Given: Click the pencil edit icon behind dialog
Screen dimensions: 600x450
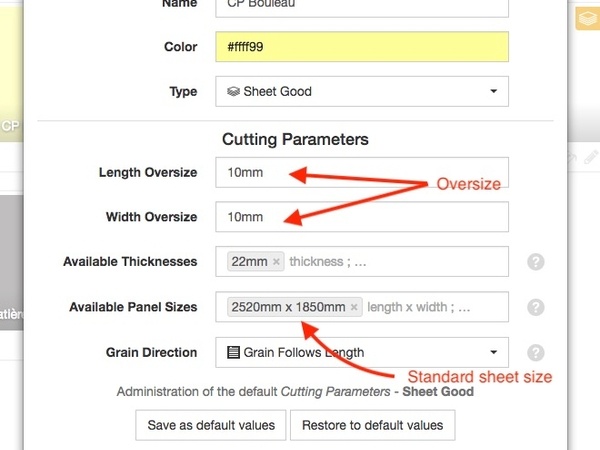Looking at the screenshot, I should pos(591,157).
